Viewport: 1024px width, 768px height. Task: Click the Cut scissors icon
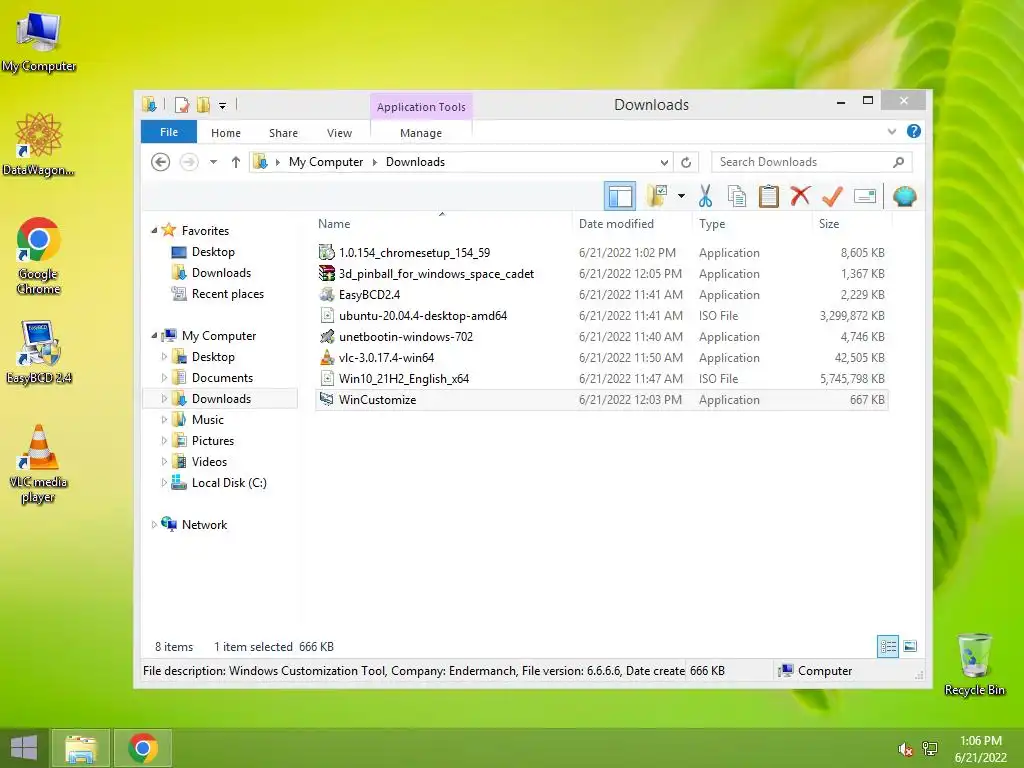[705, 196]
